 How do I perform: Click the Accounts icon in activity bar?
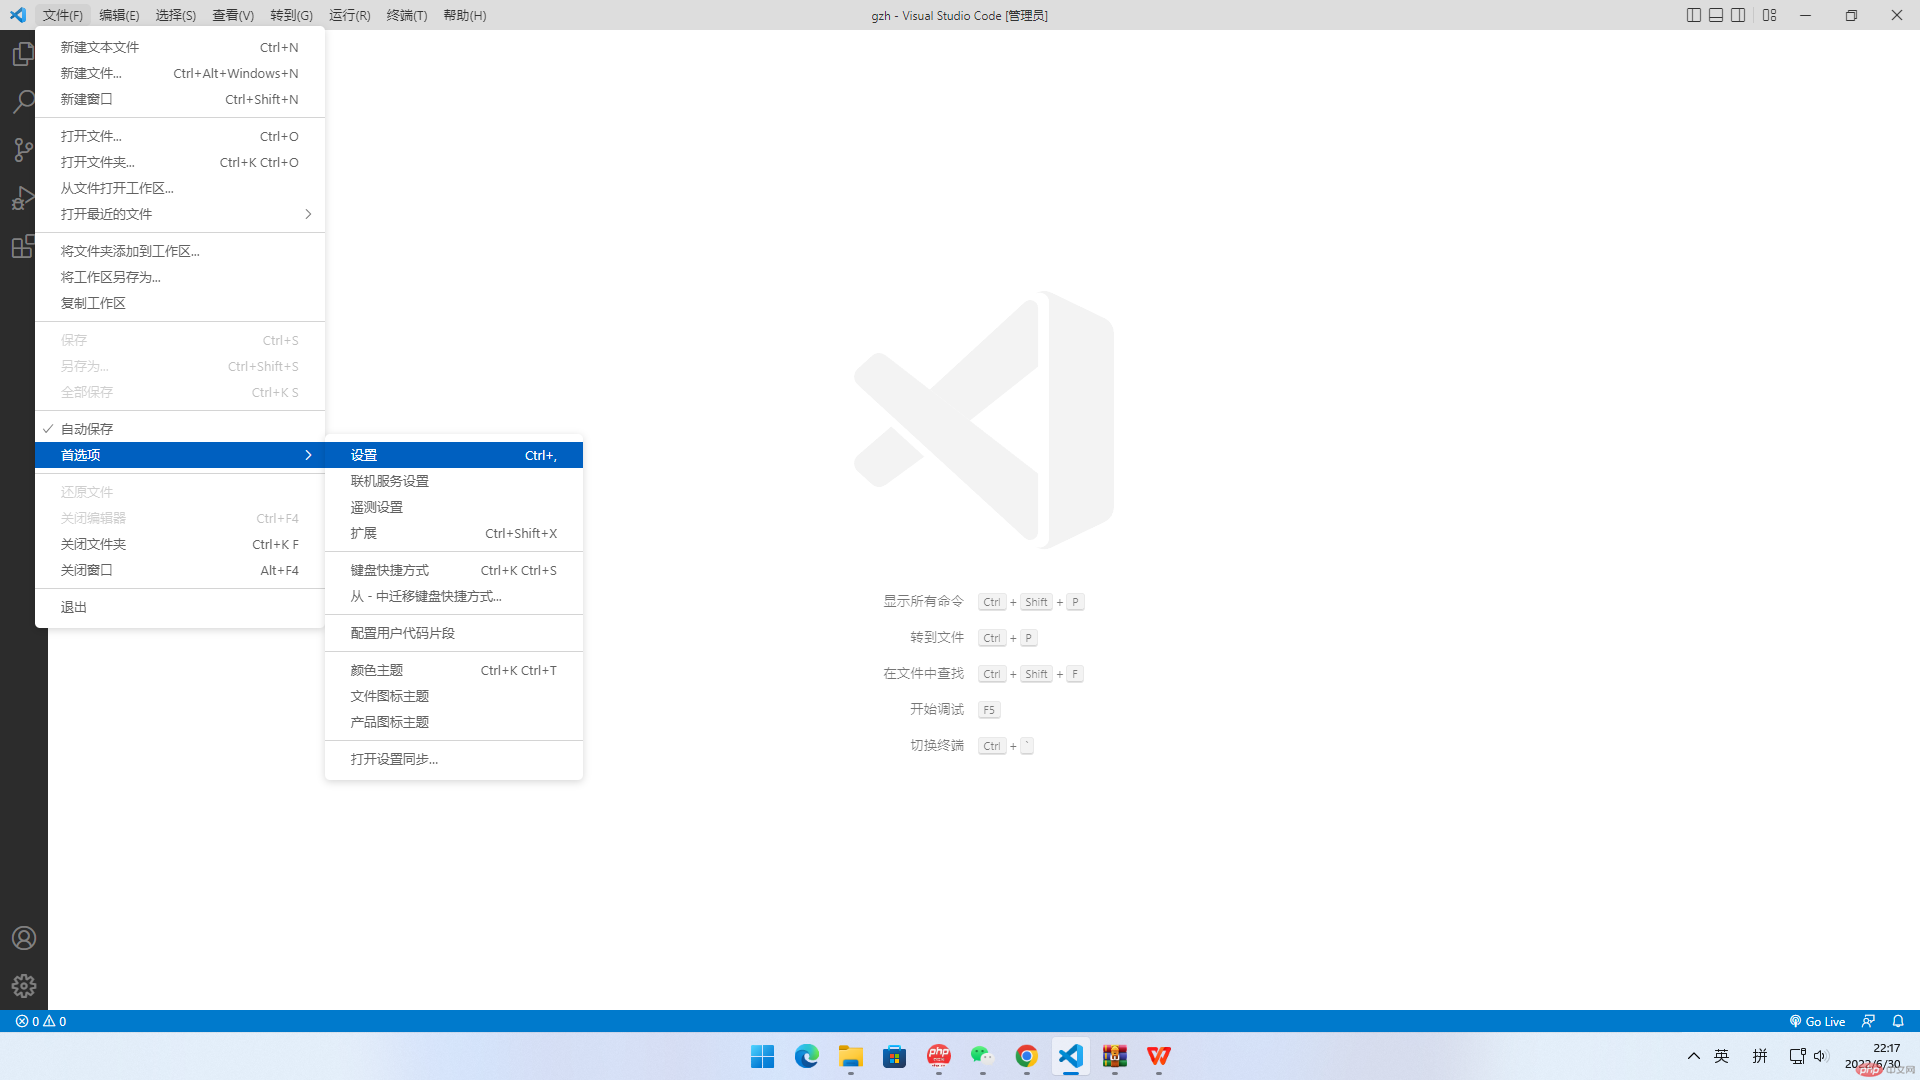click(x=23, y=938)
